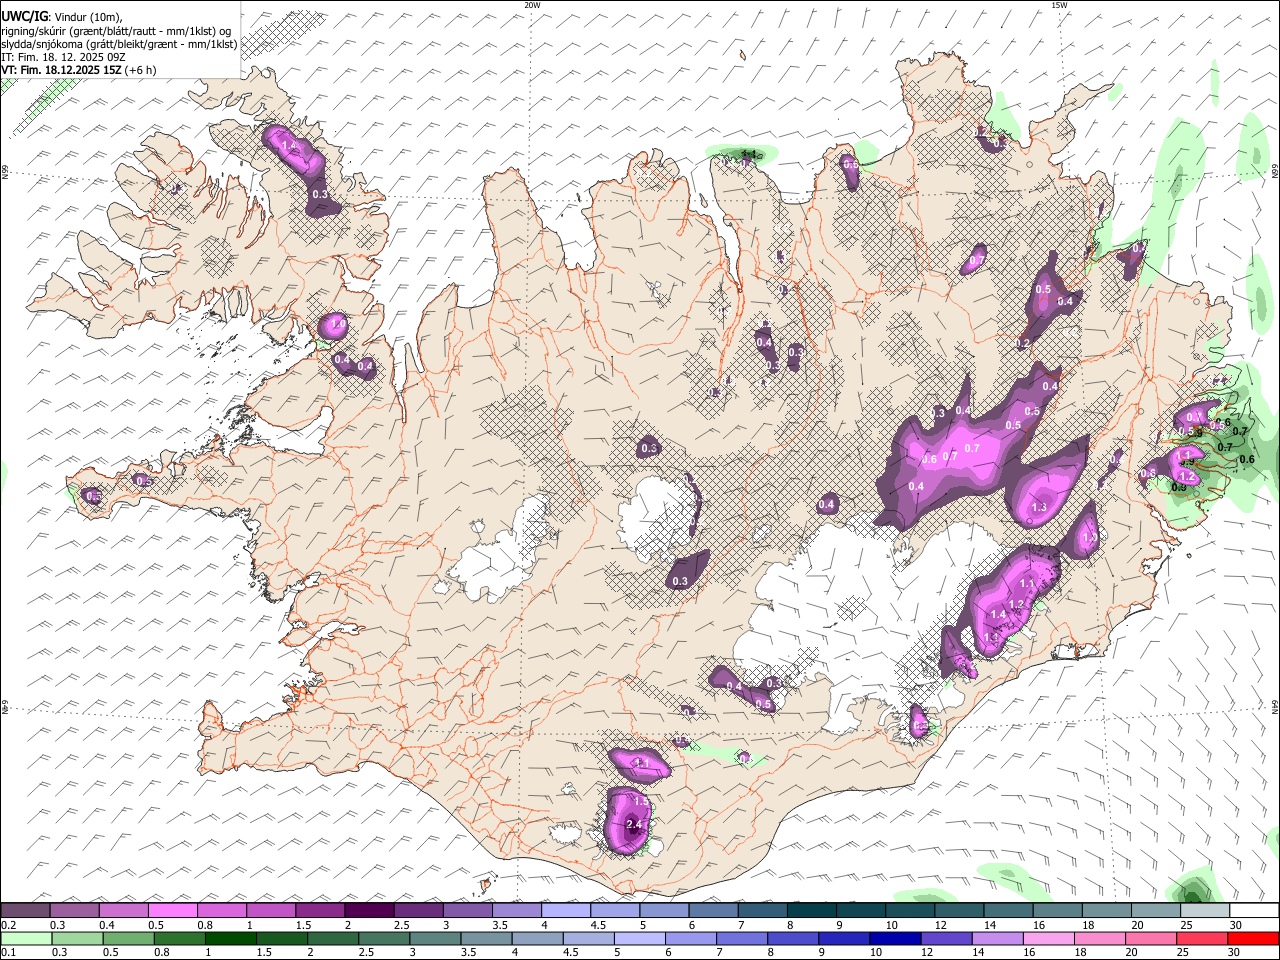Select the white swatch after upper-scale 30
Viewport: 1280px width, 960px height.
pyautogui.click(x=1255, y=910)
